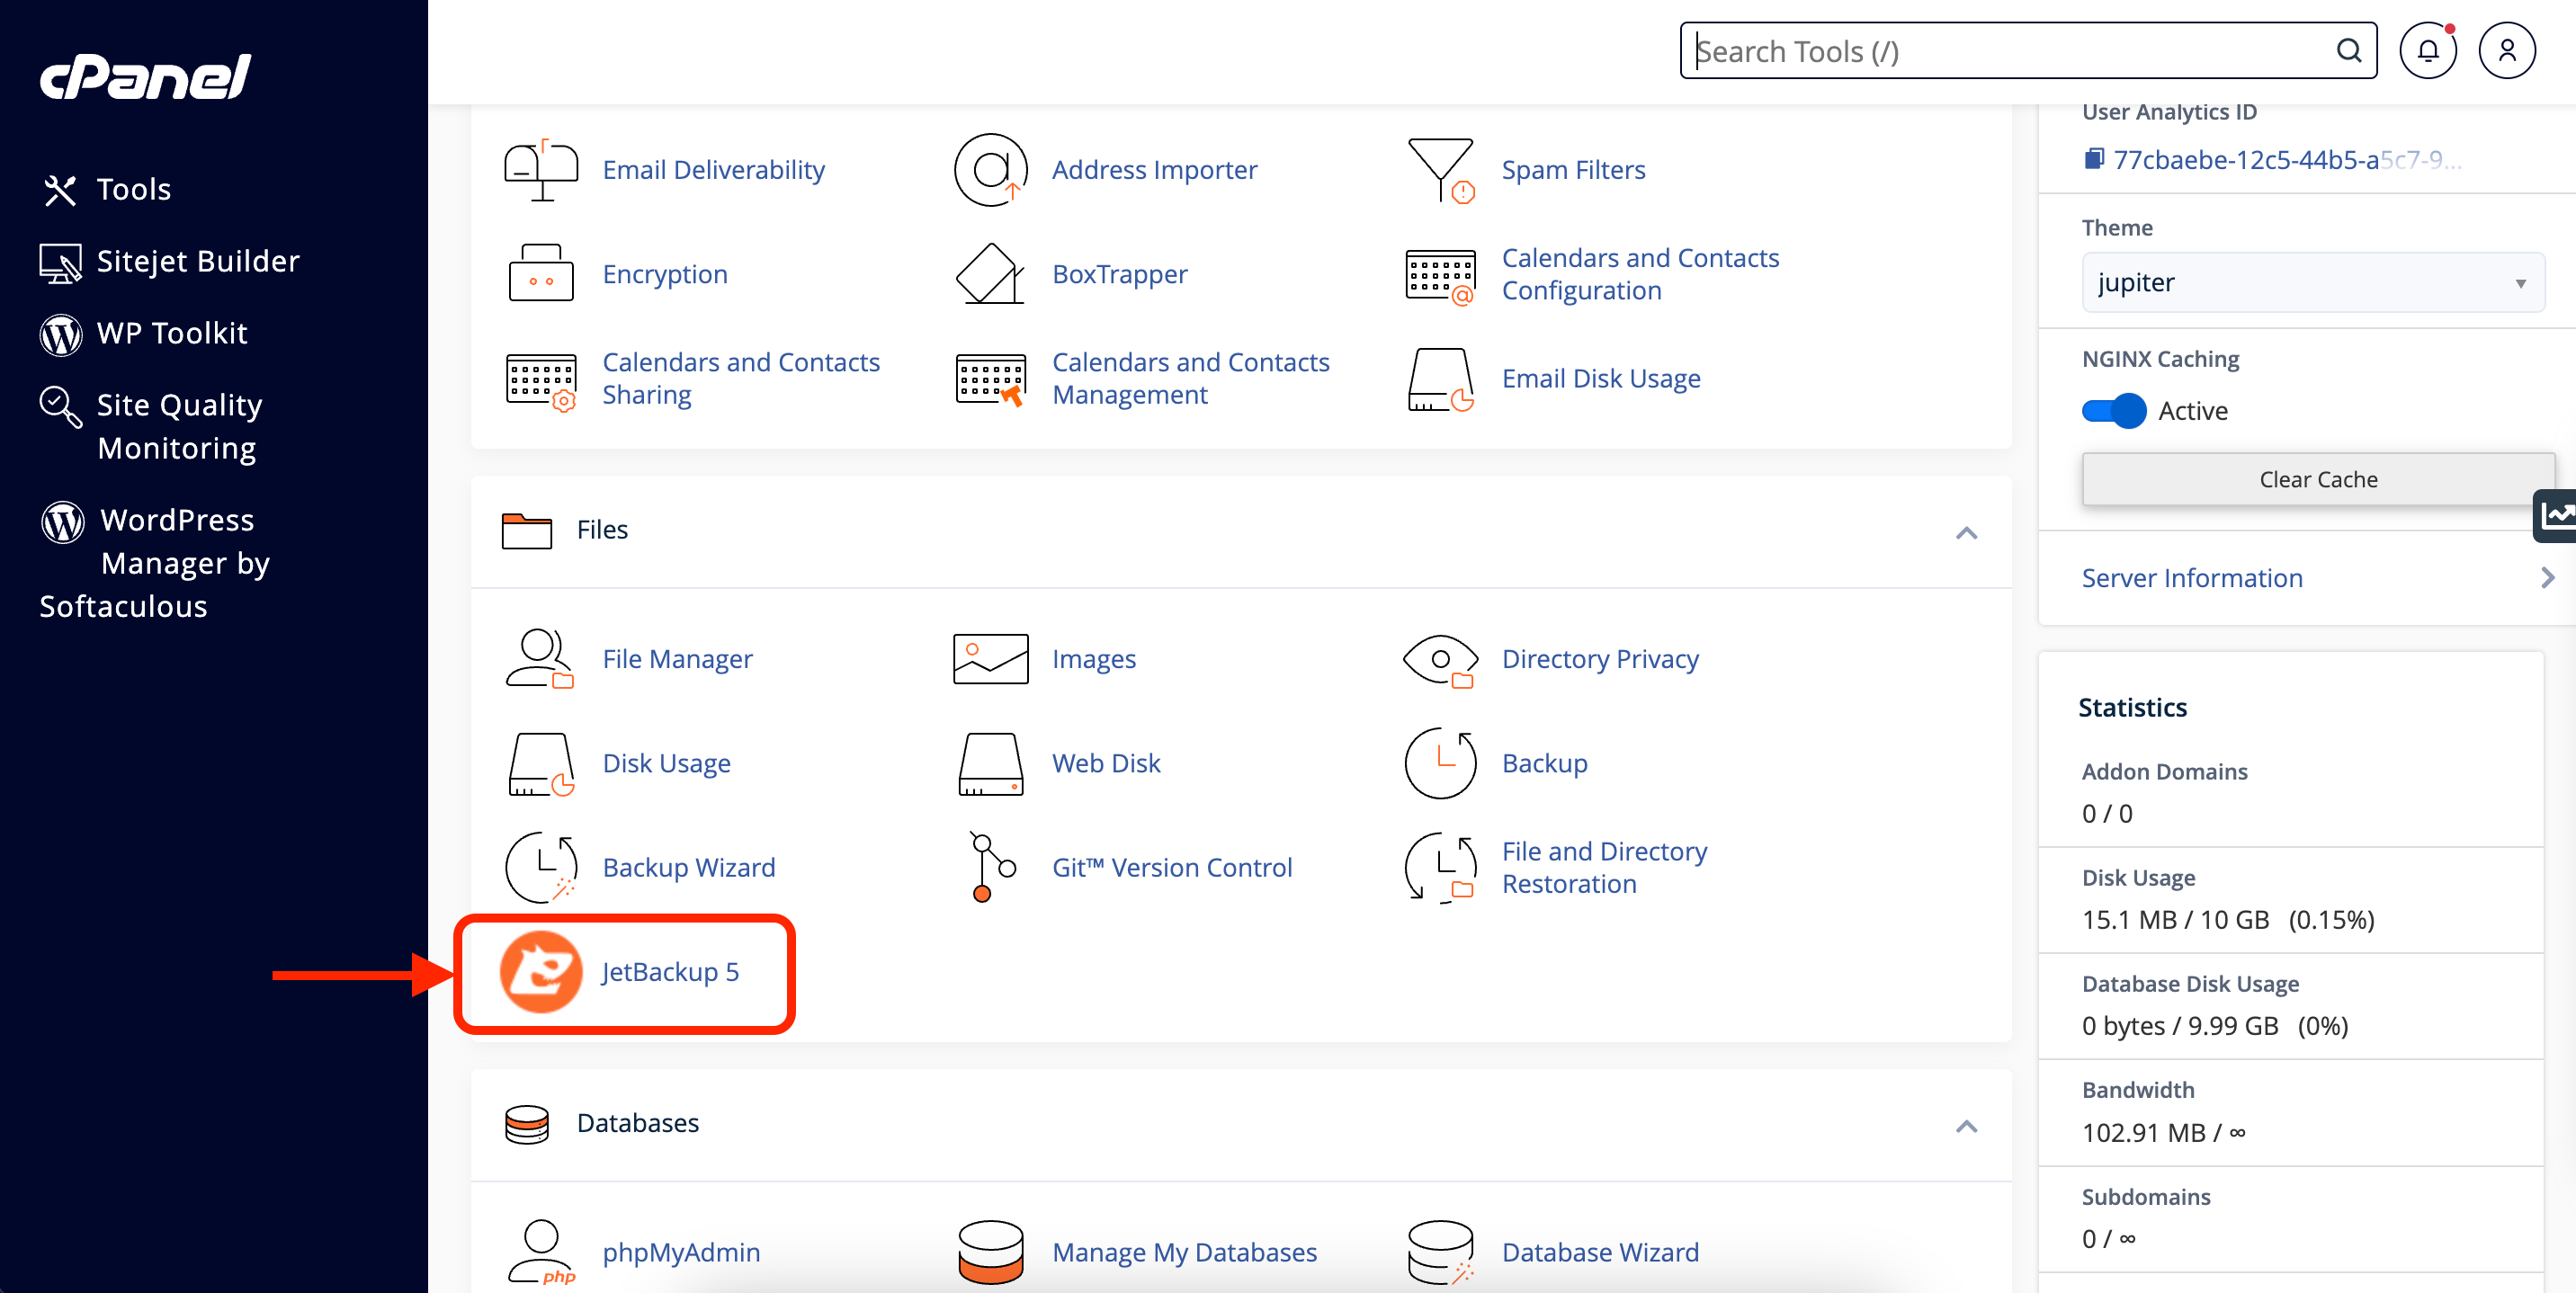Select Tools in the sidebar

point(108,189)
